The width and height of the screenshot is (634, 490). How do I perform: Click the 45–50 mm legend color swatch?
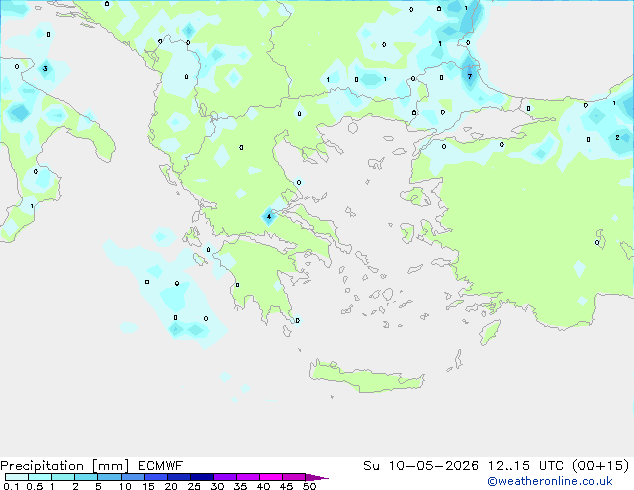pyautogui.click(x=294, y=477)
